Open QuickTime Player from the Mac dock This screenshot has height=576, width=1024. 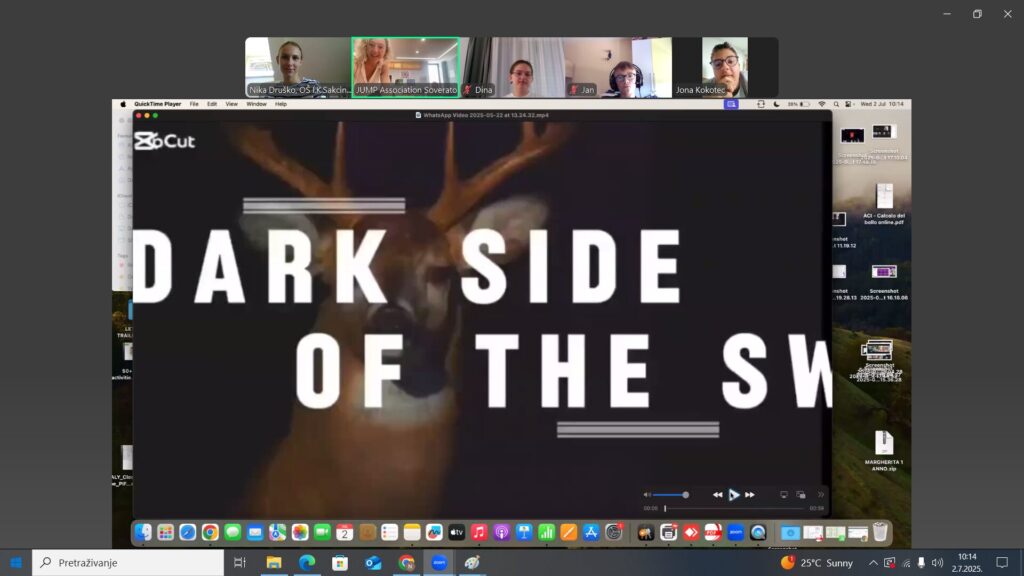[758, 532]
